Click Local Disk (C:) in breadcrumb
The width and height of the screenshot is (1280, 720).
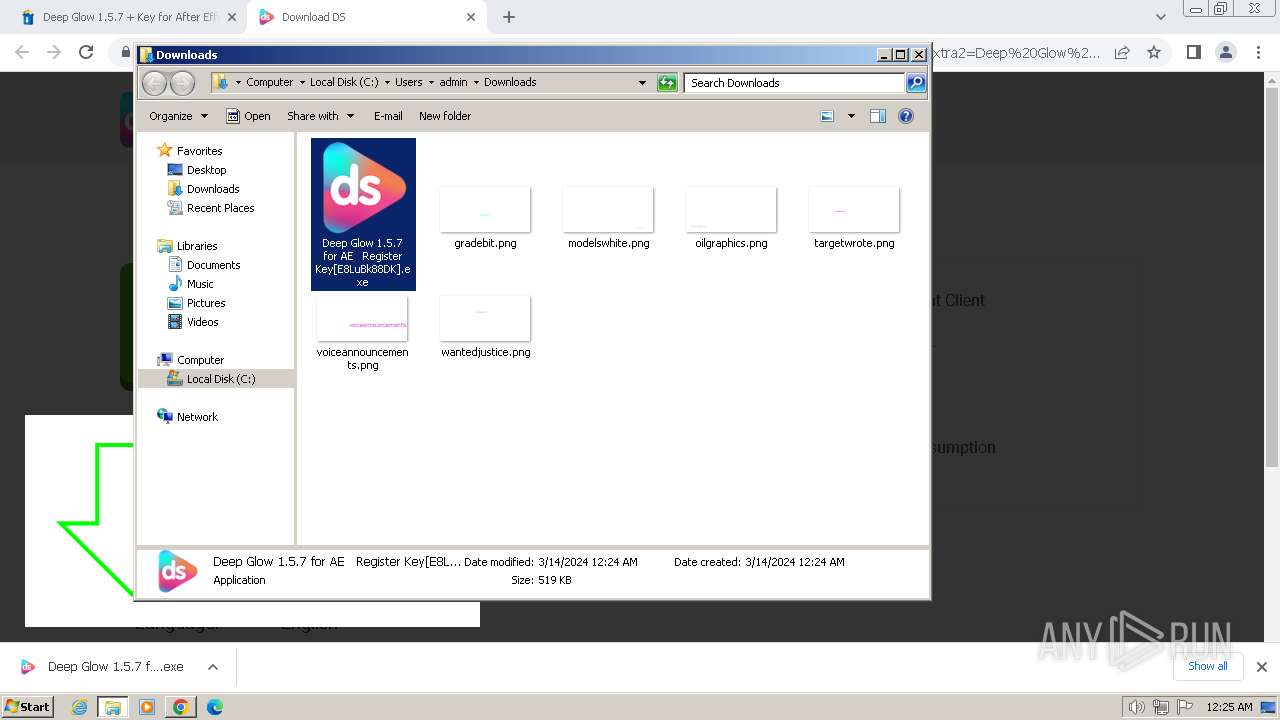[344, 83]
